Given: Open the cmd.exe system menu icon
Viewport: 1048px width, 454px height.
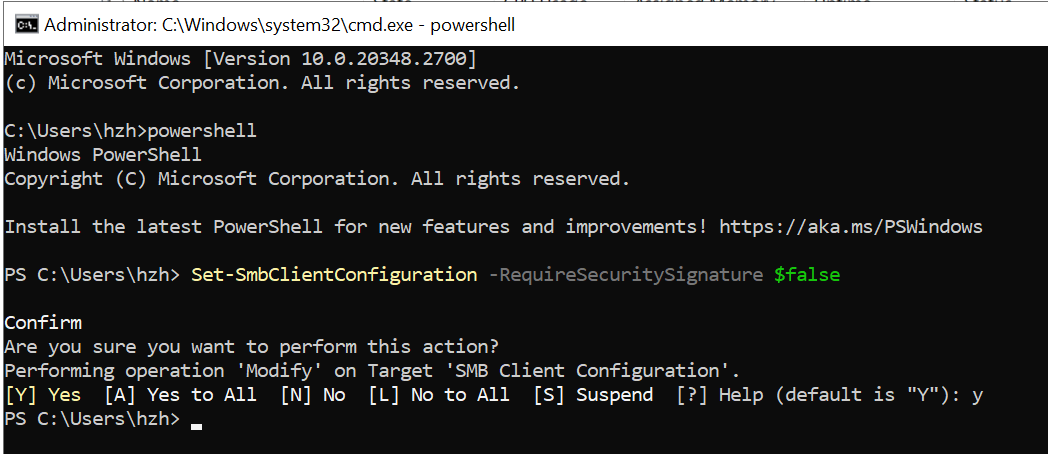Looking at the screenshot, I should [27, 25].
